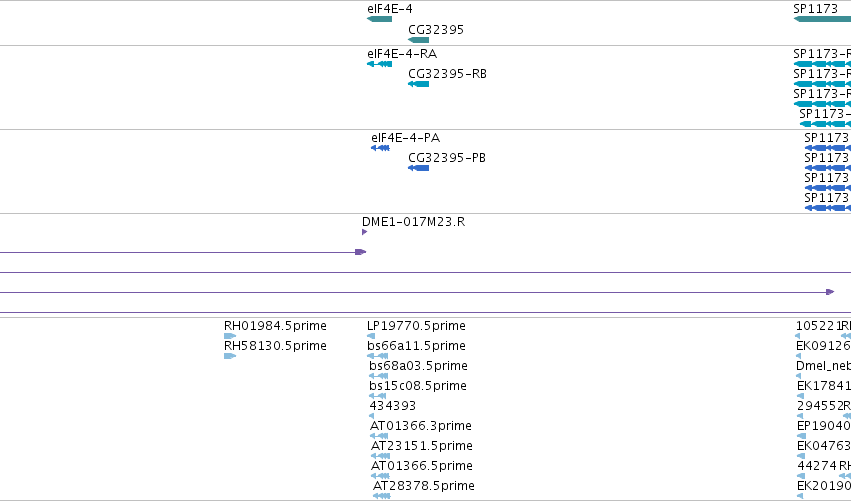Click the AT23151.5prime feature label

click(x=422, y=446)
